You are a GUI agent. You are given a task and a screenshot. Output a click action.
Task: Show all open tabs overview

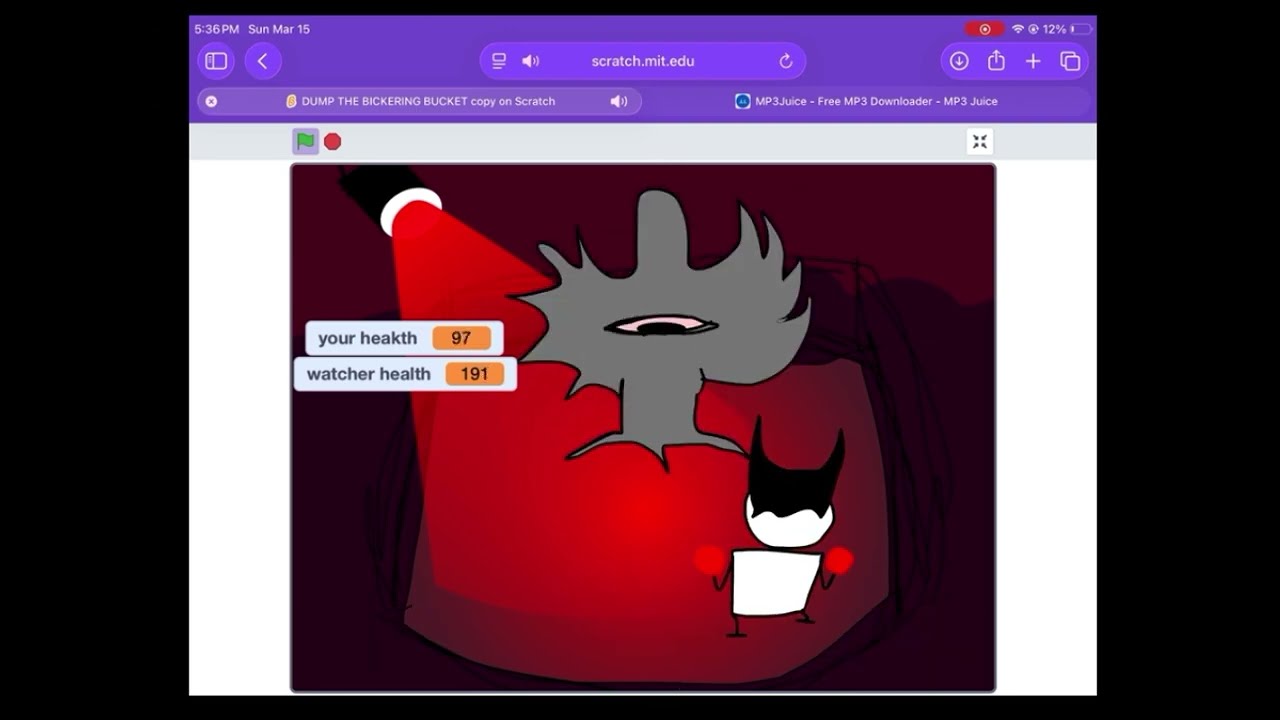tap(1070, 61)
